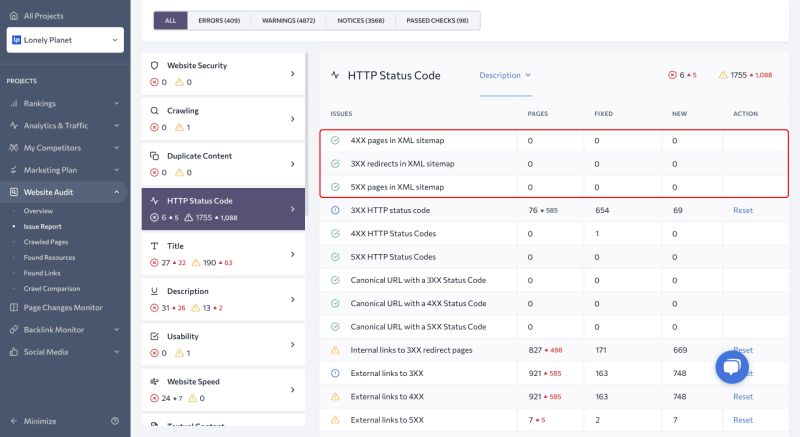
Task: Open the live chat widget
Action: pyautogui.click(x=732, y=368)
